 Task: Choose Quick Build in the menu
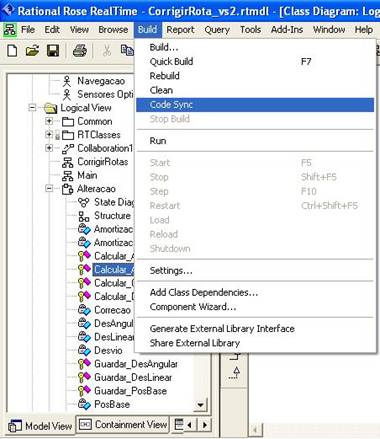tap(255, 62)
